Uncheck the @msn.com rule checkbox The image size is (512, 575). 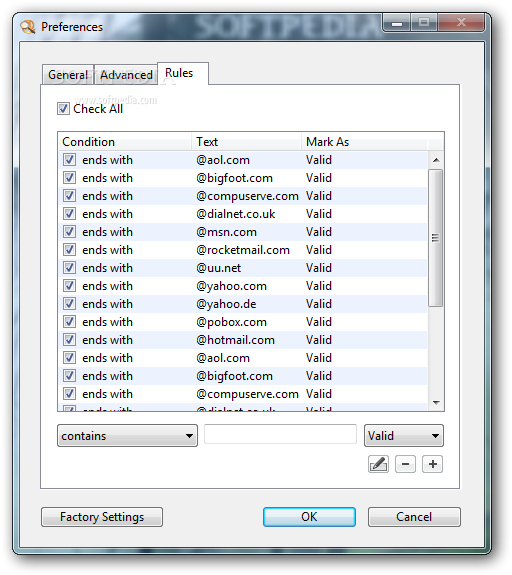tap(69, 232)
